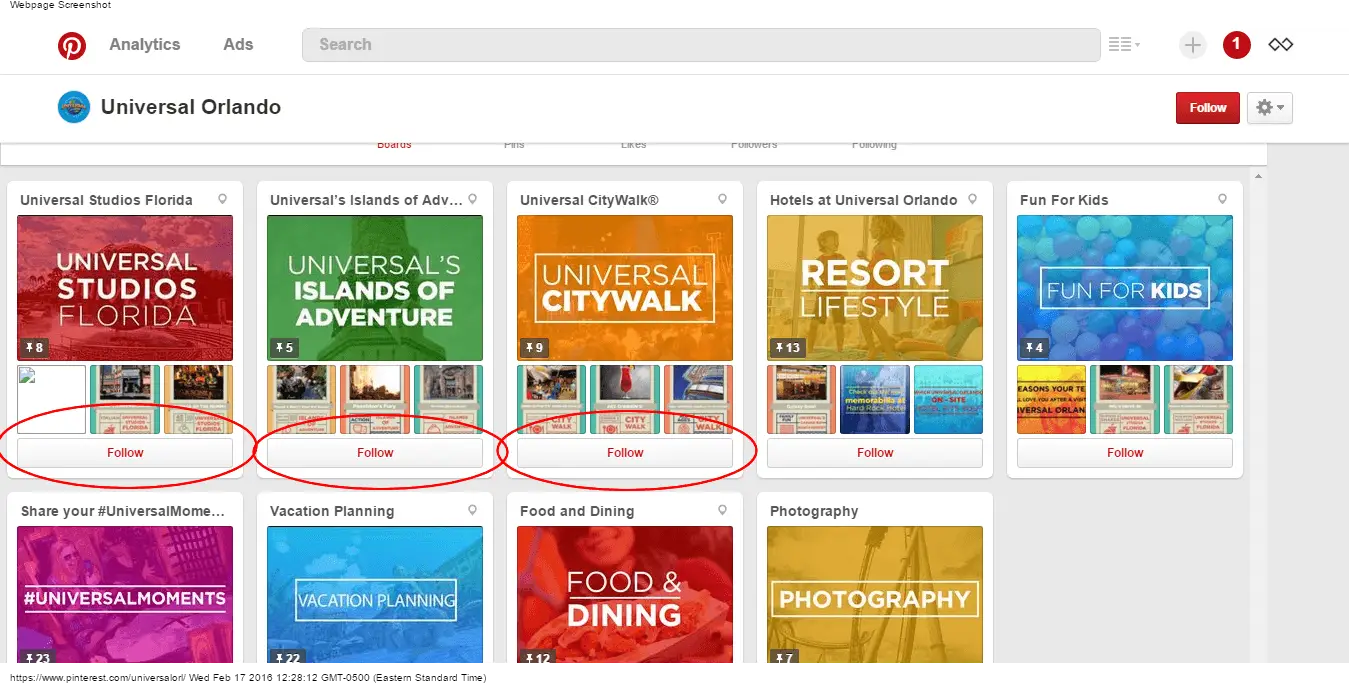The width and height of the screenshot is (1349, 683).
Task: Open the Share your #UniversalMome... board title
Action: [122, 511]
